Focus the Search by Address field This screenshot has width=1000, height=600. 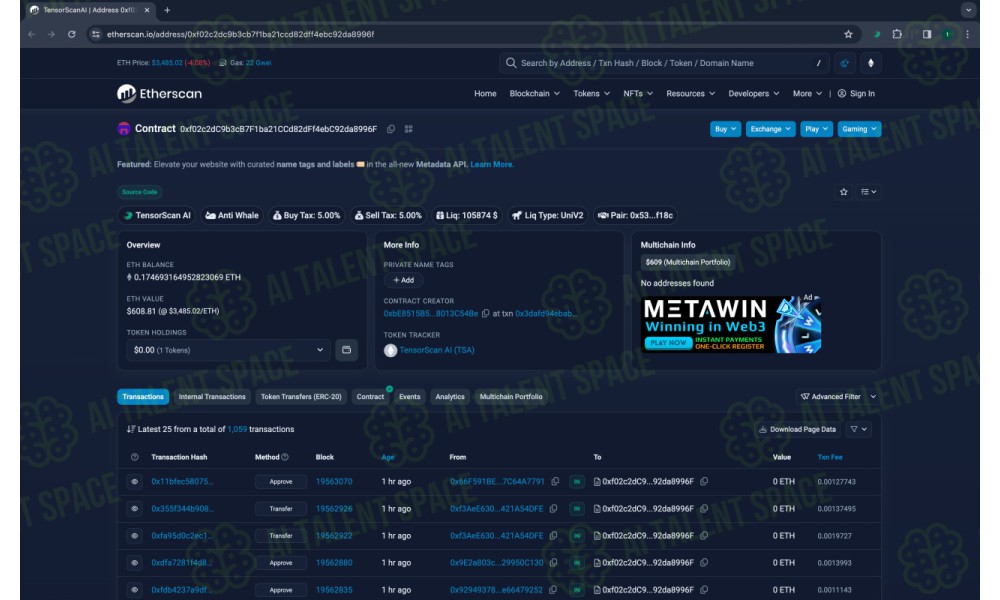(x=663, y=63)
